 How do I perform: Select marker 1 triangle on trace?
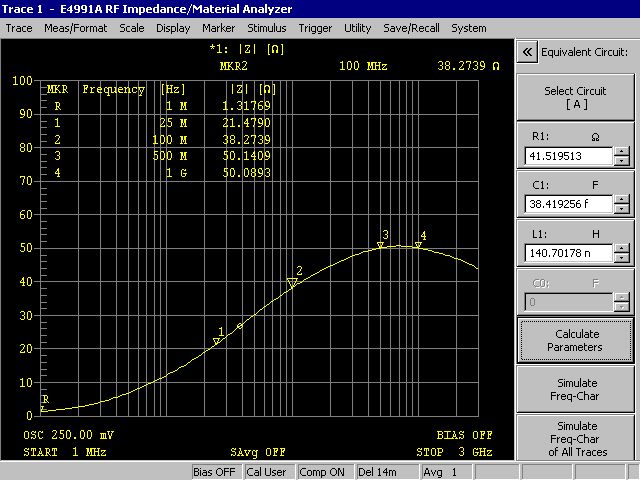[217, 342]
